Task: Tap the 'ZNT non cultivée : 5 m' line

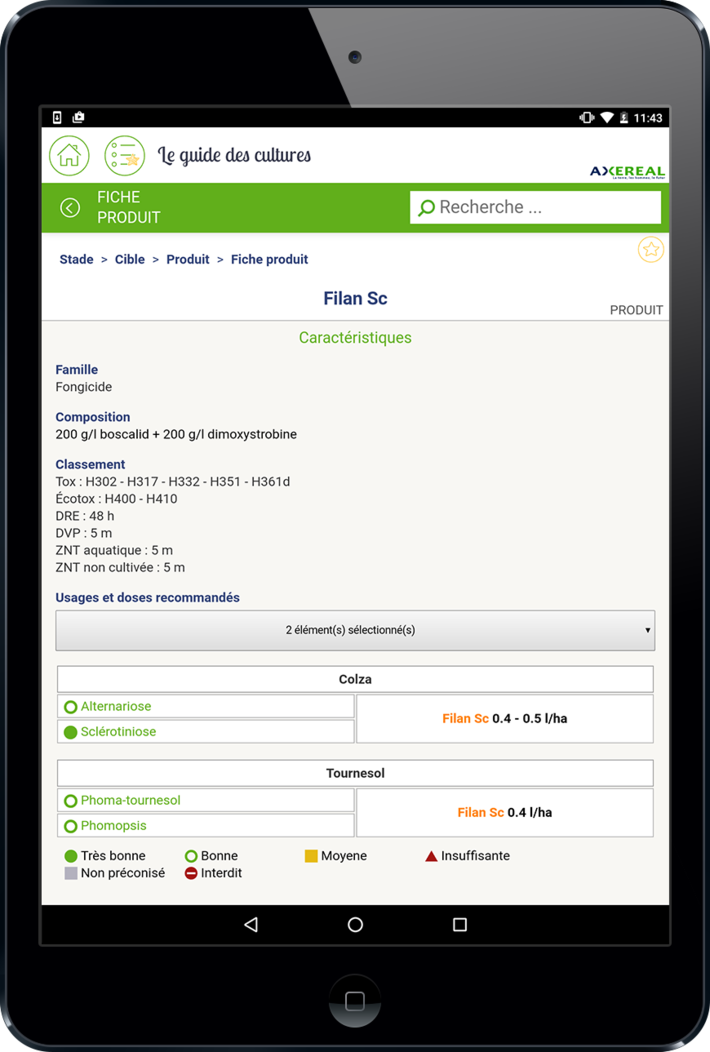Action: tap(120, 568)
